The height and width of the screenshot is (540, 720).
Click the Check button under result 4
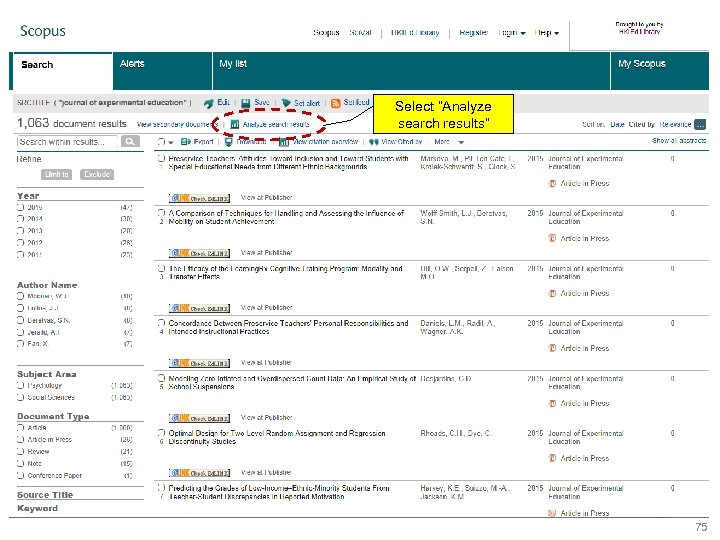pyautogui.click(x=199, y=363)
